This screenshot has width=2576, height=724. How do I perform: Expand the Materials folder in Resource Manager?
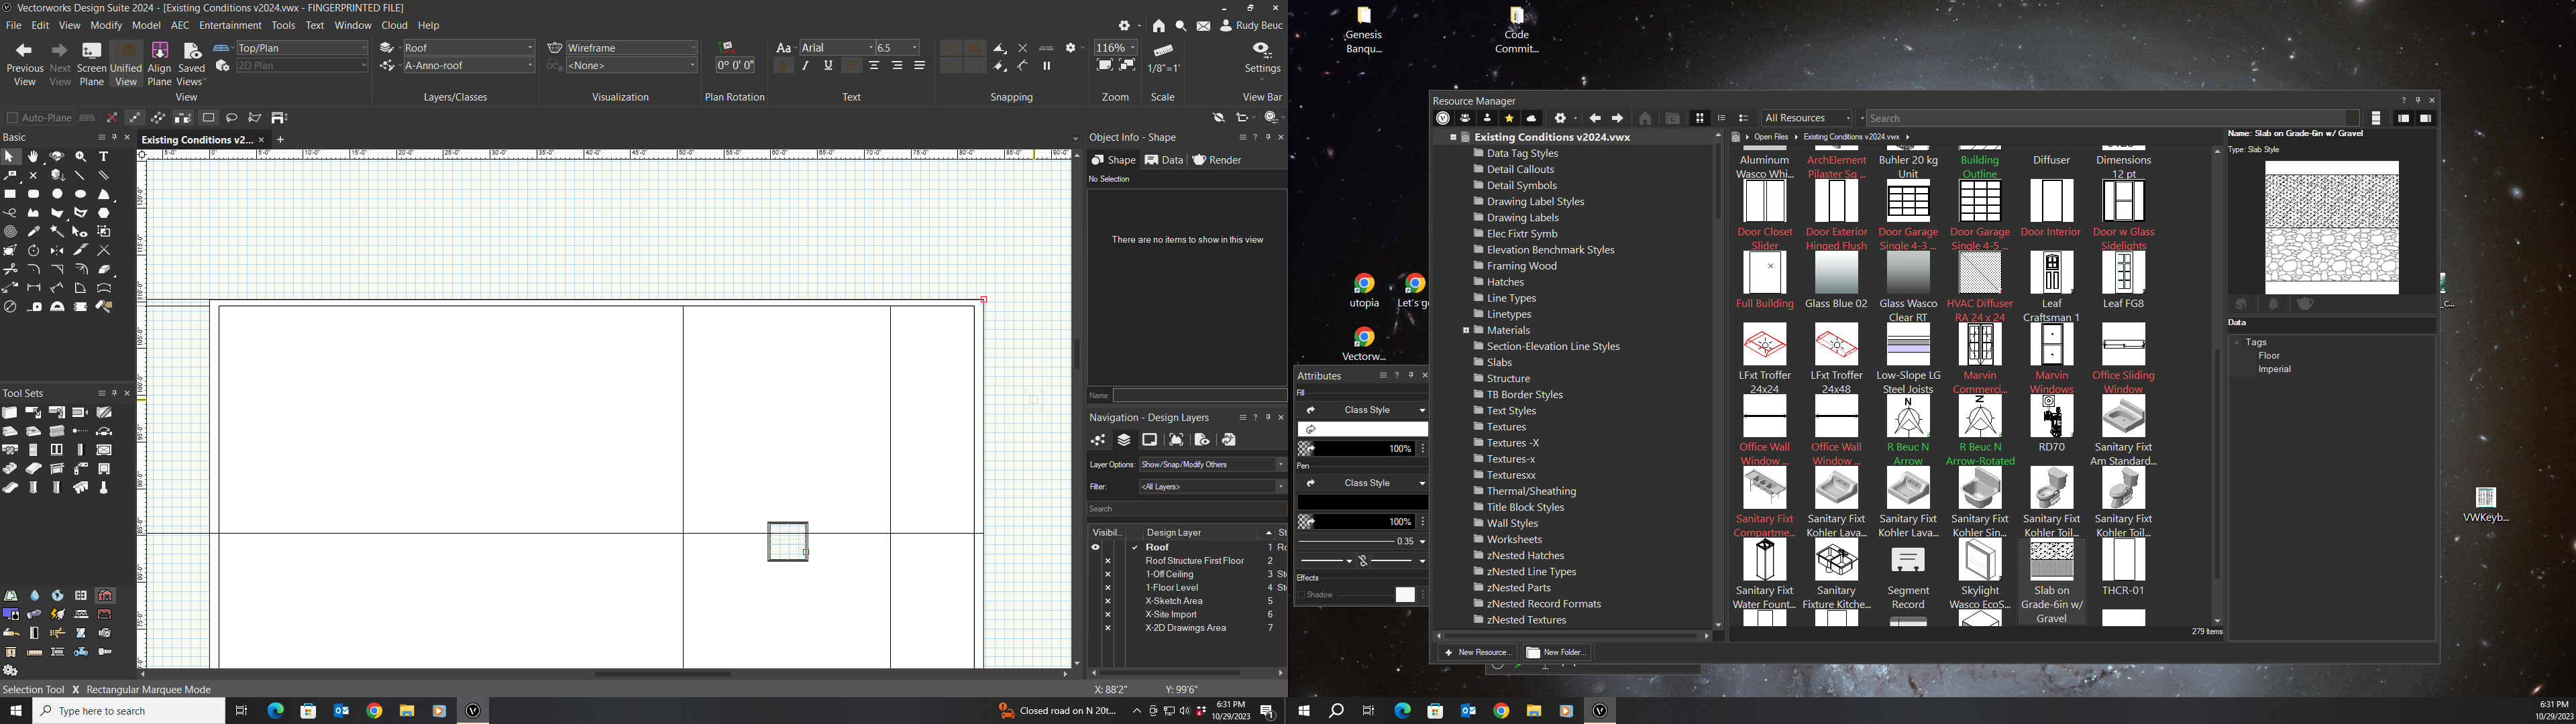click(1465, 330)
